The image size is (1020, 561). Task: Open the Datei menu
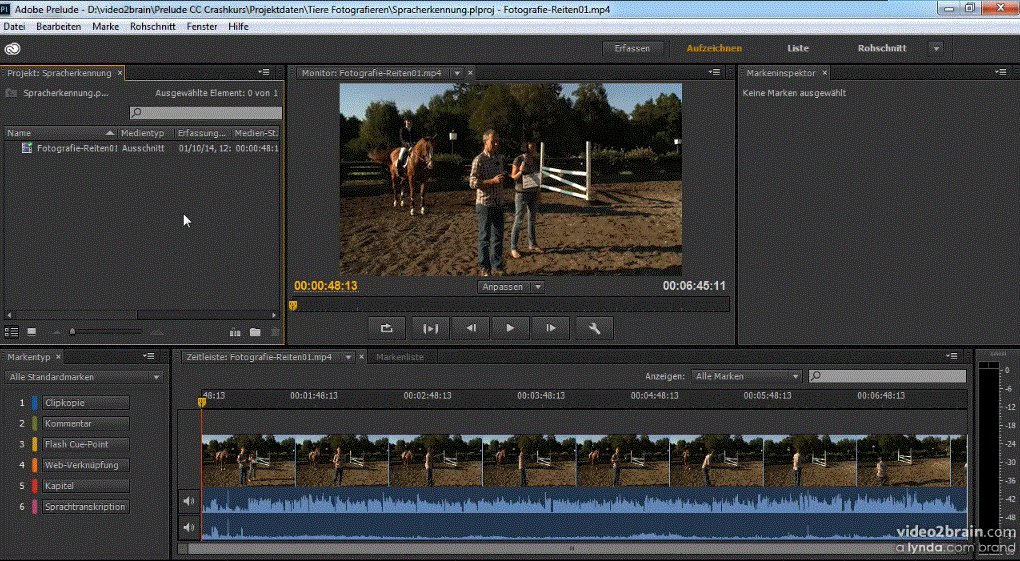(14, 27)
